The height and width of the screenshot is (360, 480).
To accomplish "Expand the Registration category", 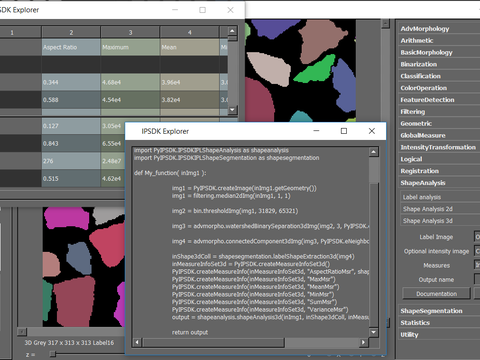I will click(419, 171).
